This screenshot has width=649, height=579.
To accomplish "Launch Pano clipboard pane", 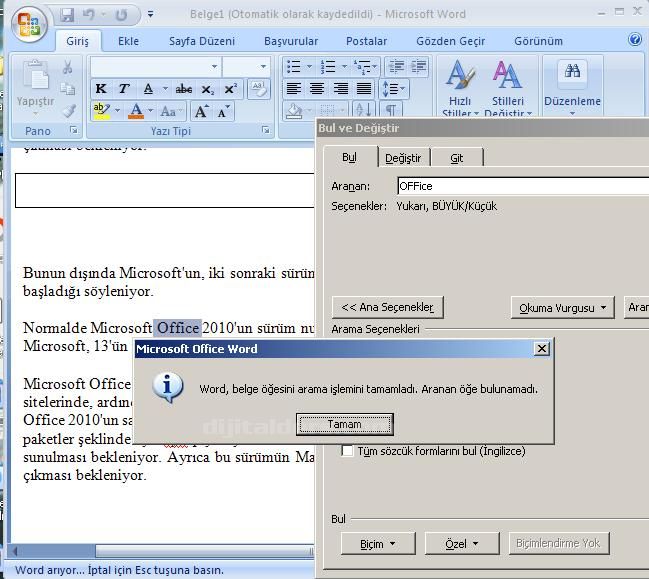I will coord(74,130).
